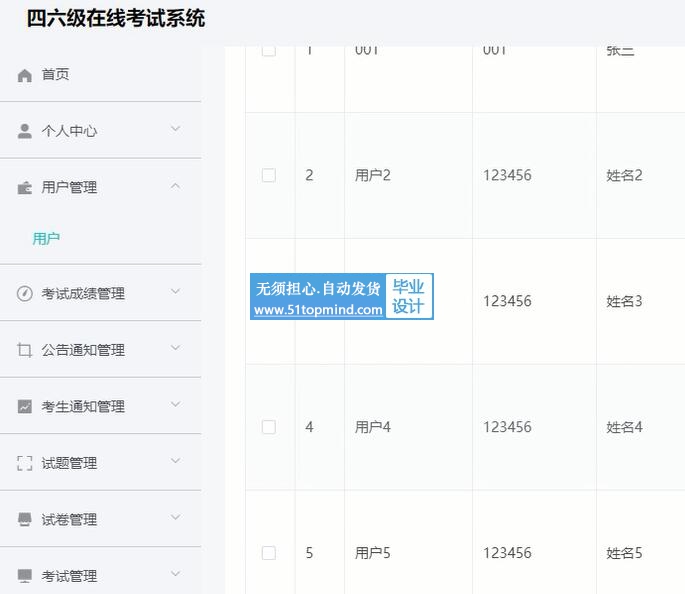Open the 公告通知管理 menu

point(100,350)
